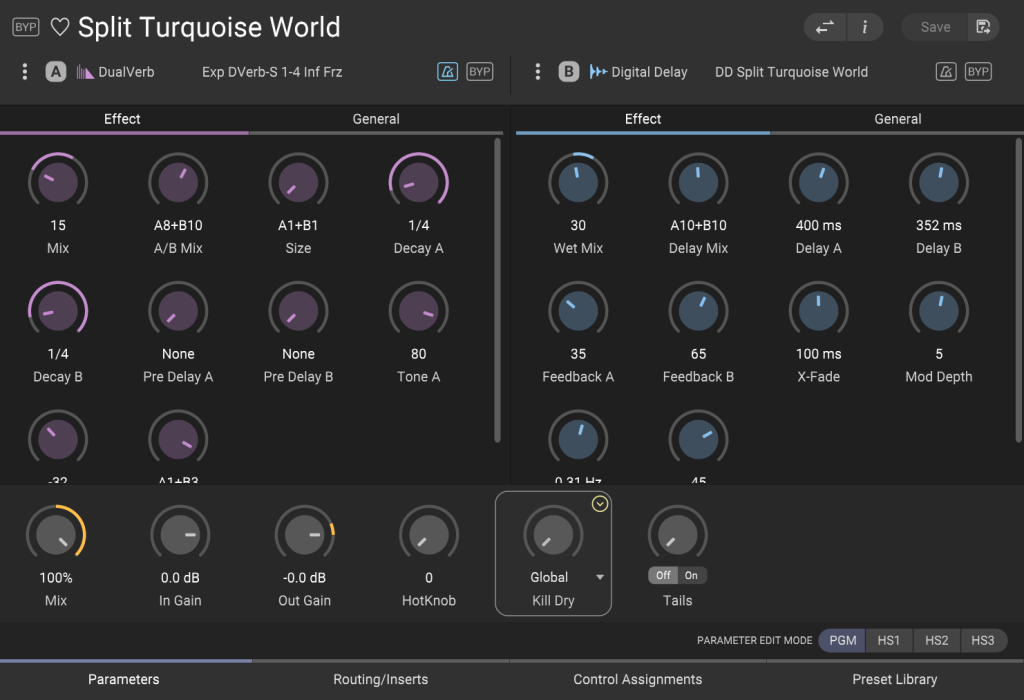Open slot B three-dot options menu
Screen dimensions: 1024x700
(537, 72)
